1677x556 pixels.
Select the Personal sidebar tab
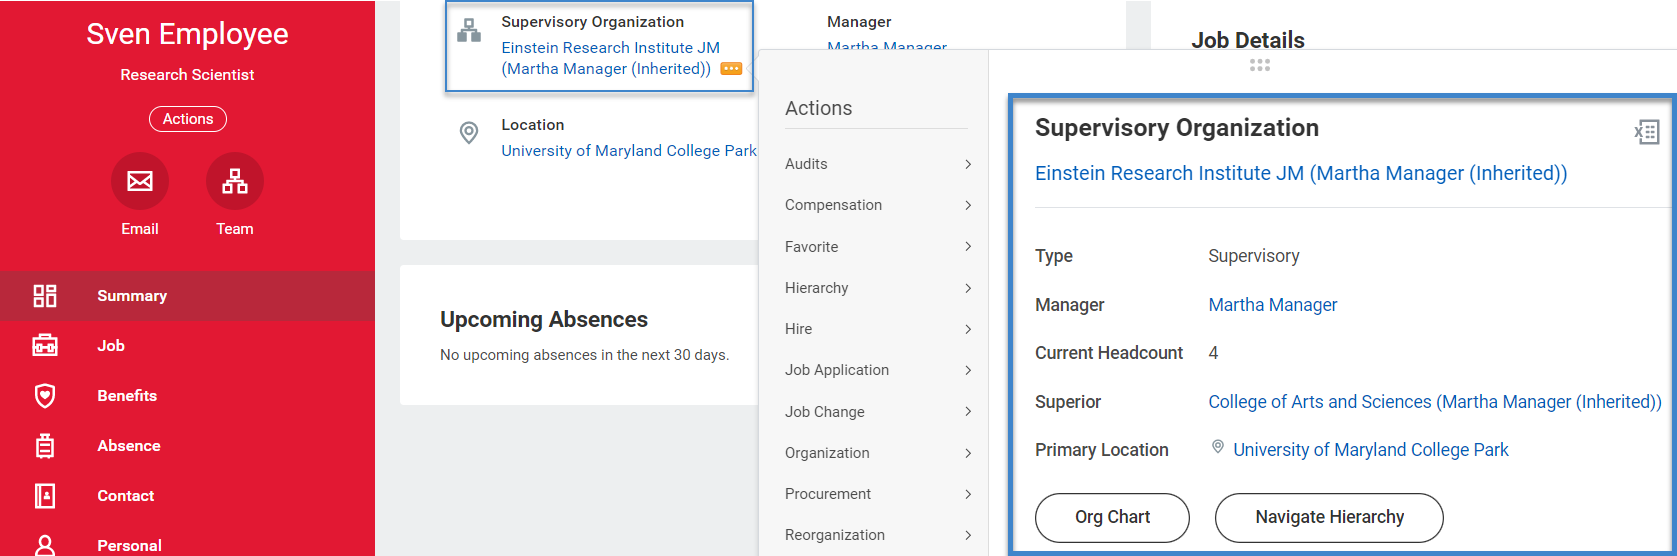[187, 541]
